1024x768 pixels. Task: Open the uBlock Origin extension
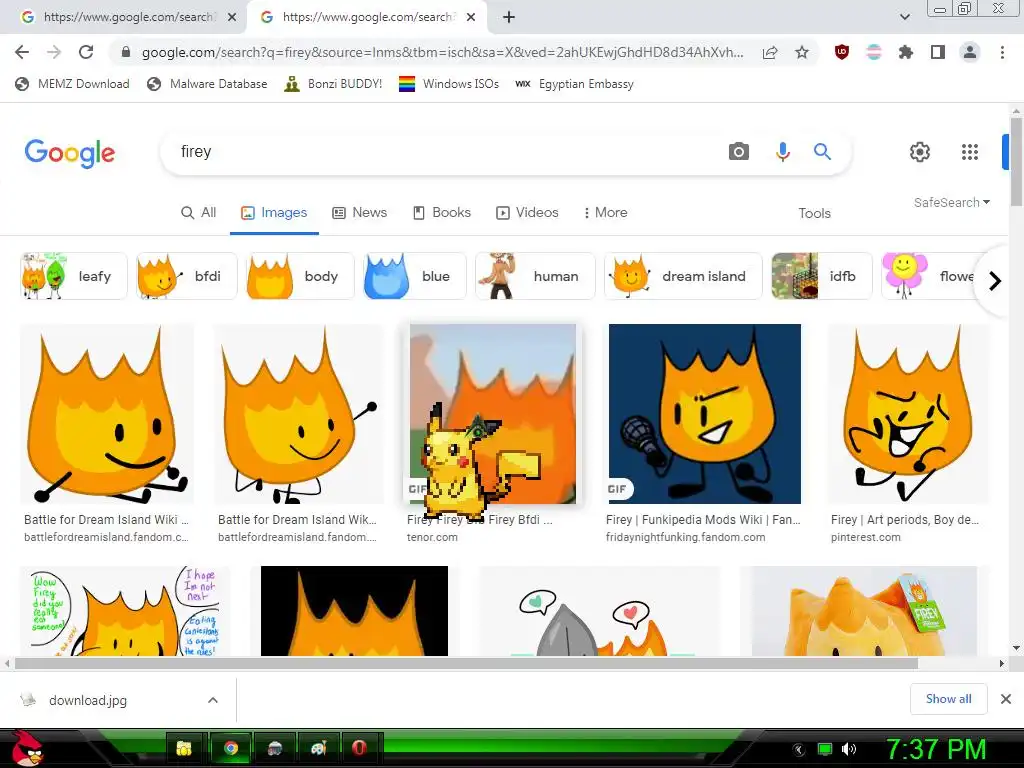pyautogui.click(x=842, y=52)
